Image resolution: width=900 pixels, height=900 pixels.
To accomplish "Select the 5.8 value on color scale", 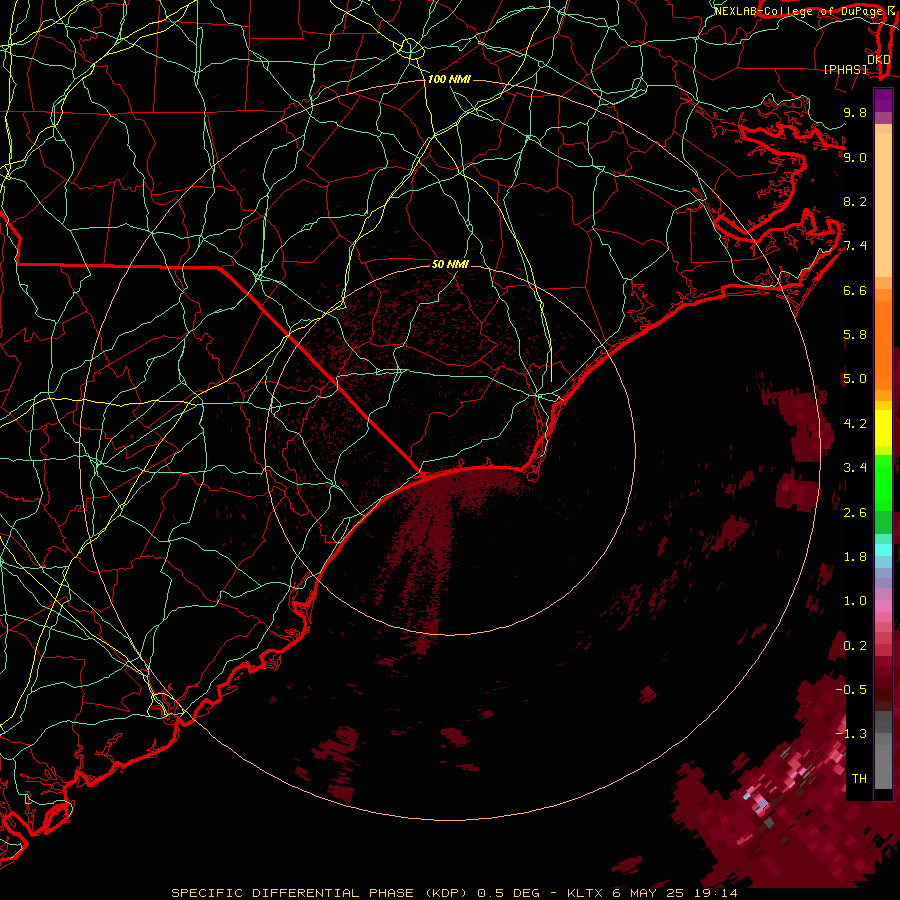I will tap(855, 335).
